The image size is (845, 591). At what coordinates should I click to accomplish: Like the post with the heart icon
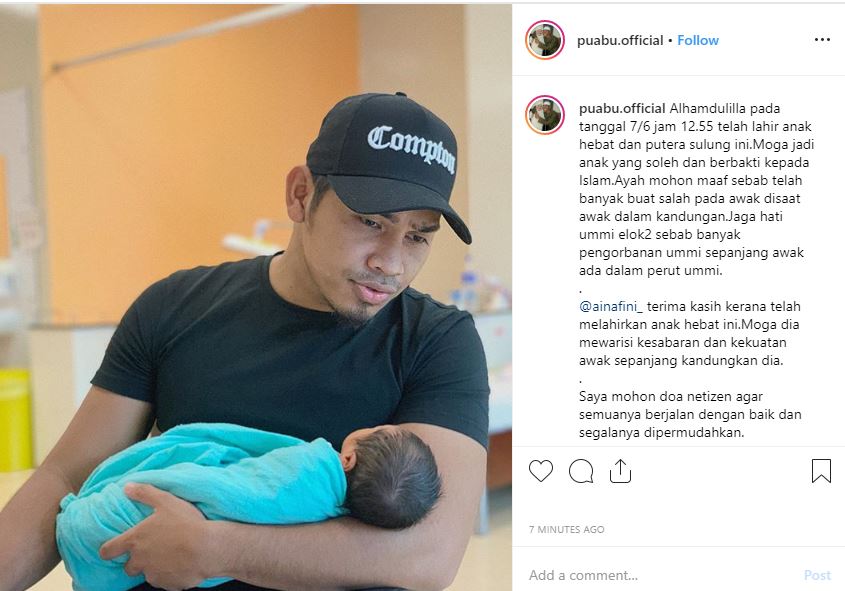point(541,471)
